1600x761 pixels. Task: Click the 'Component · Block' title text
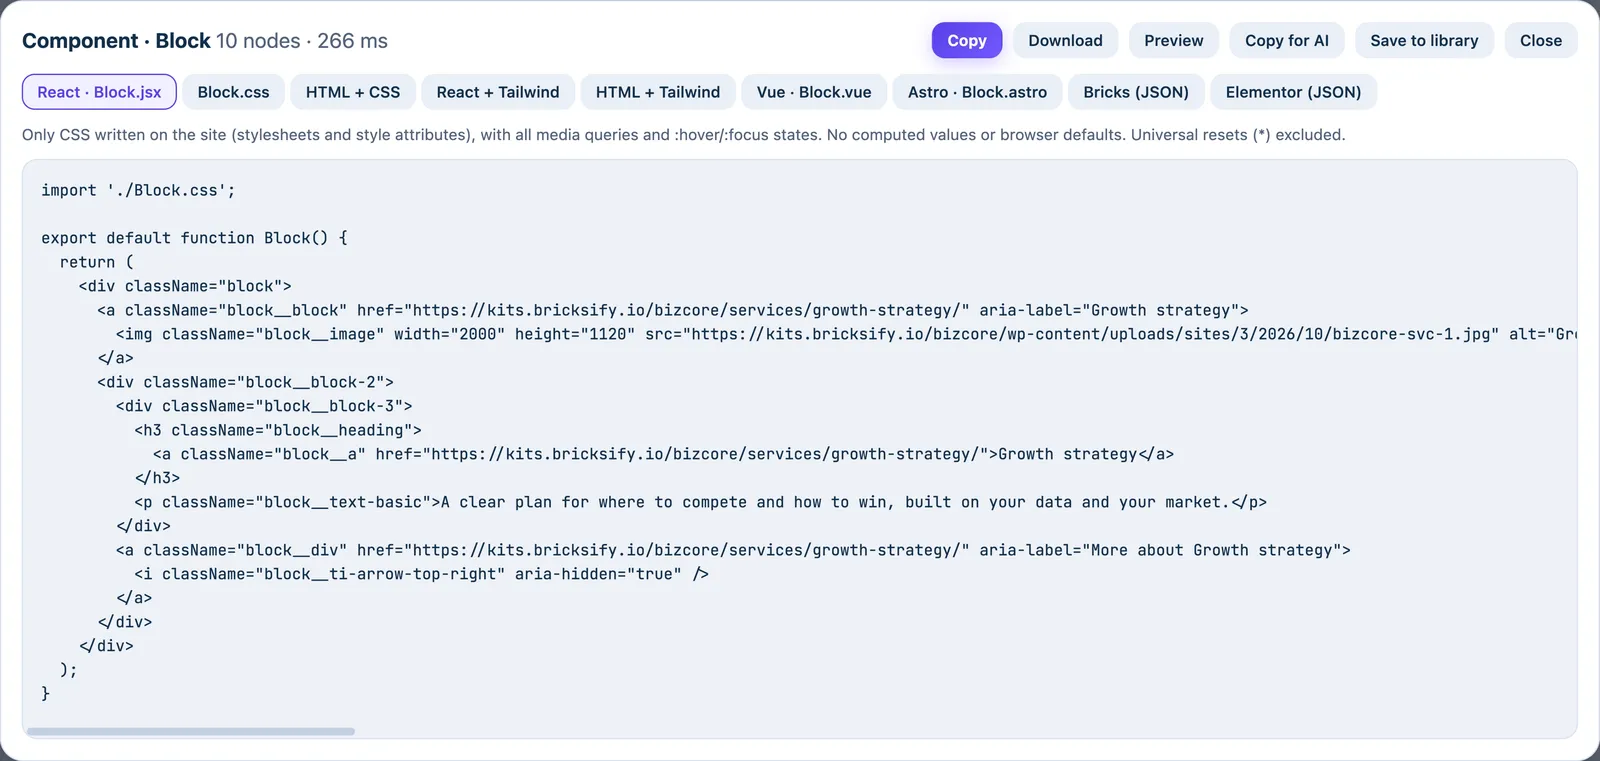(116, 41)
